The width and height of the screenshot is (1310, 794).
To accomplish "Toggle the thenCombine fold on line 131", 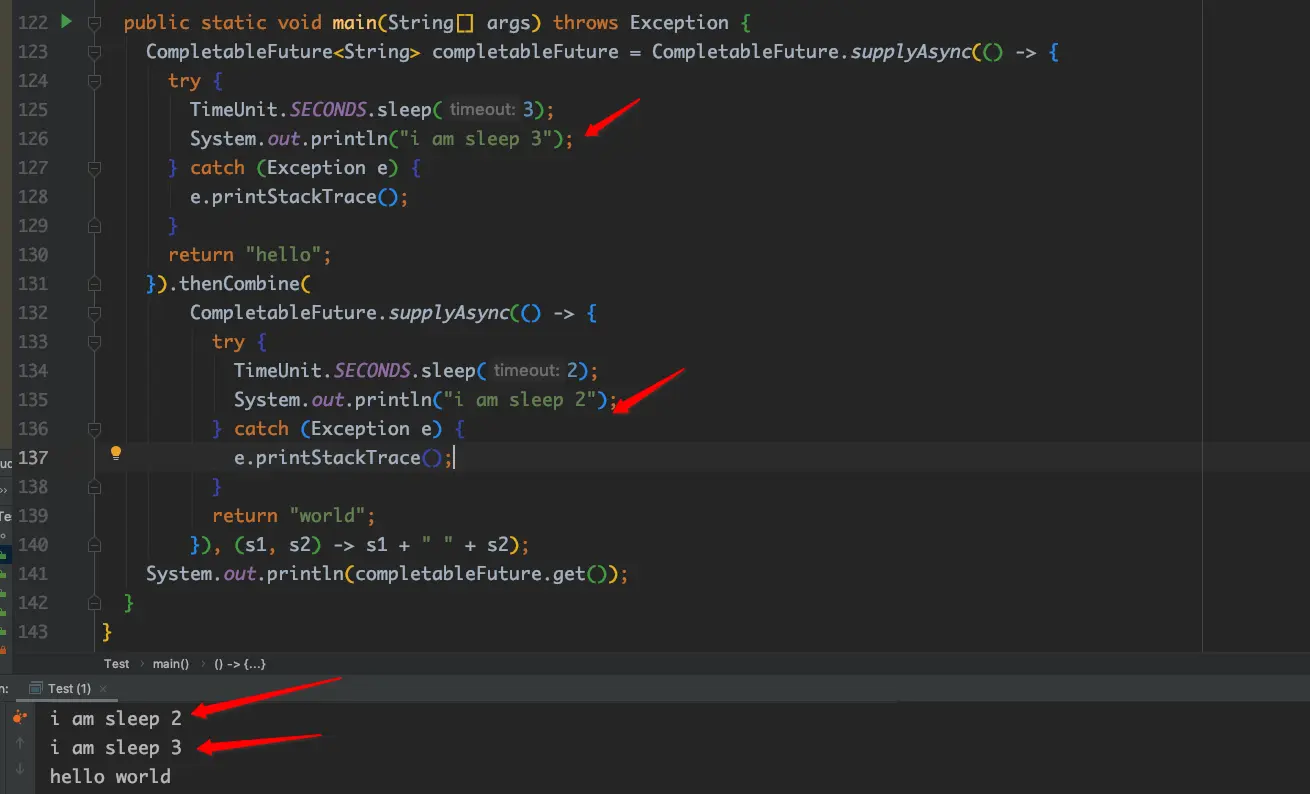I will pyautogui.click(x=94, y=283).
